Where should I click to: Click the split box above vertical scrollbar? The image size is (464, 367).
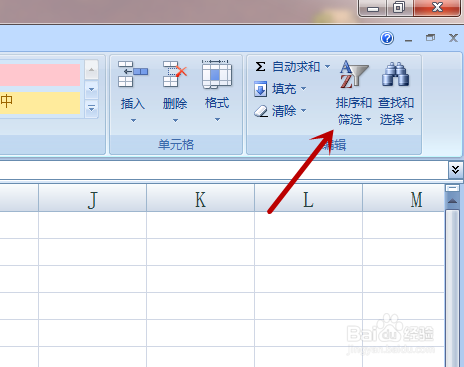tap(452, 188)
